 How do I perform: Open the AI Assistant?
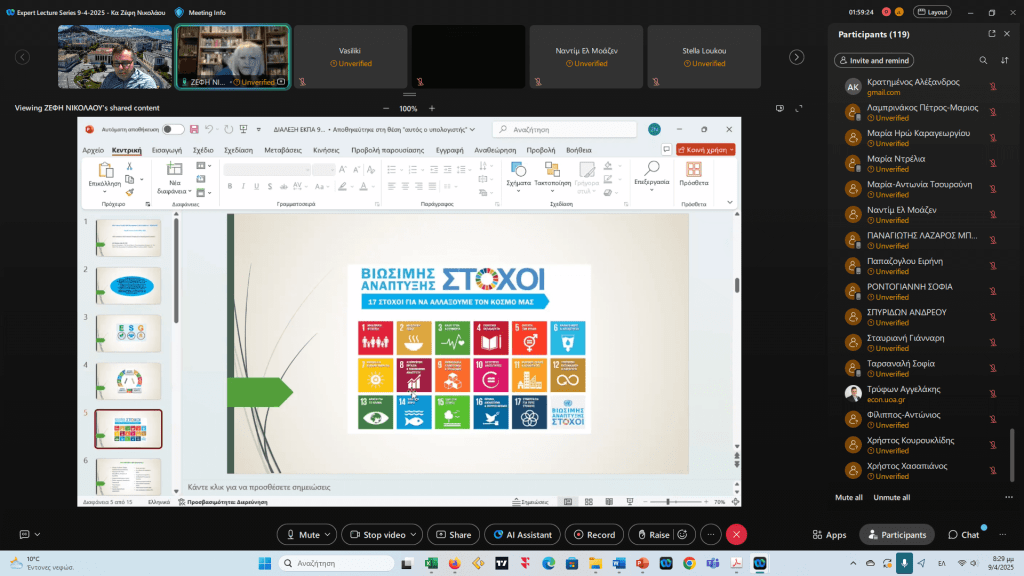(x=522, y=535)
